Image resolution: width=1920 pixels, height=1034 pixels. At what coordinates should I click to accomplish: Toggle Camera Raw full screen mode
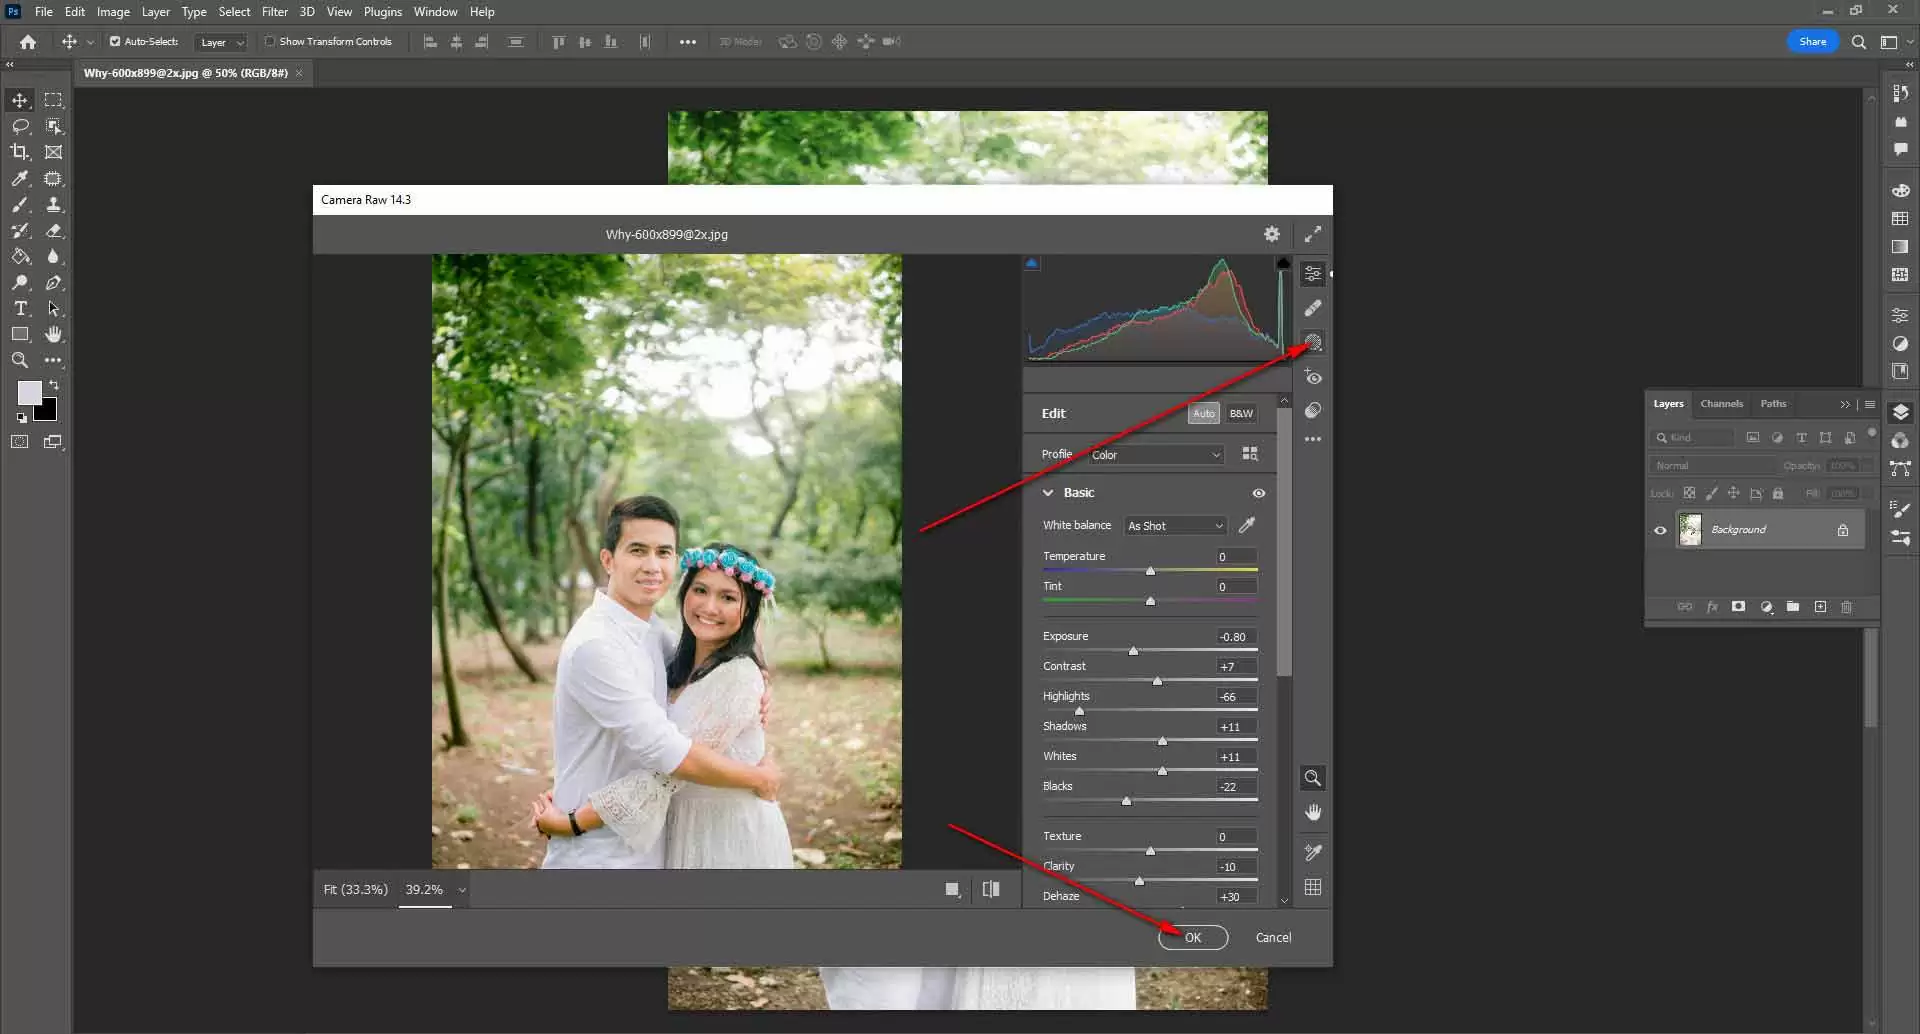point(1313,234)
